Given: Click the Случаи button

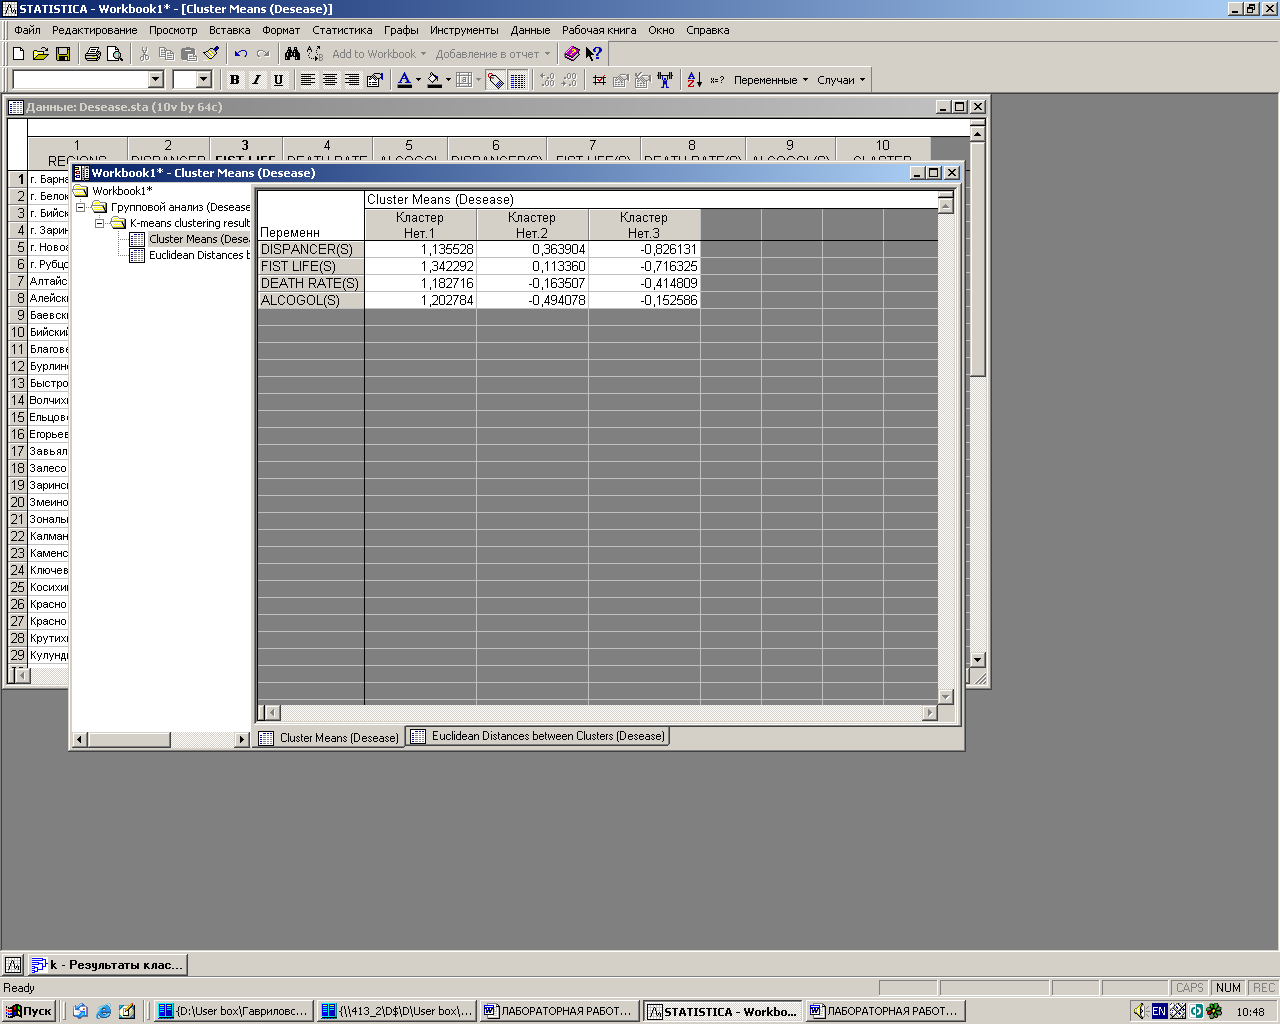Looking at the screenshot, I should point(841,80).
